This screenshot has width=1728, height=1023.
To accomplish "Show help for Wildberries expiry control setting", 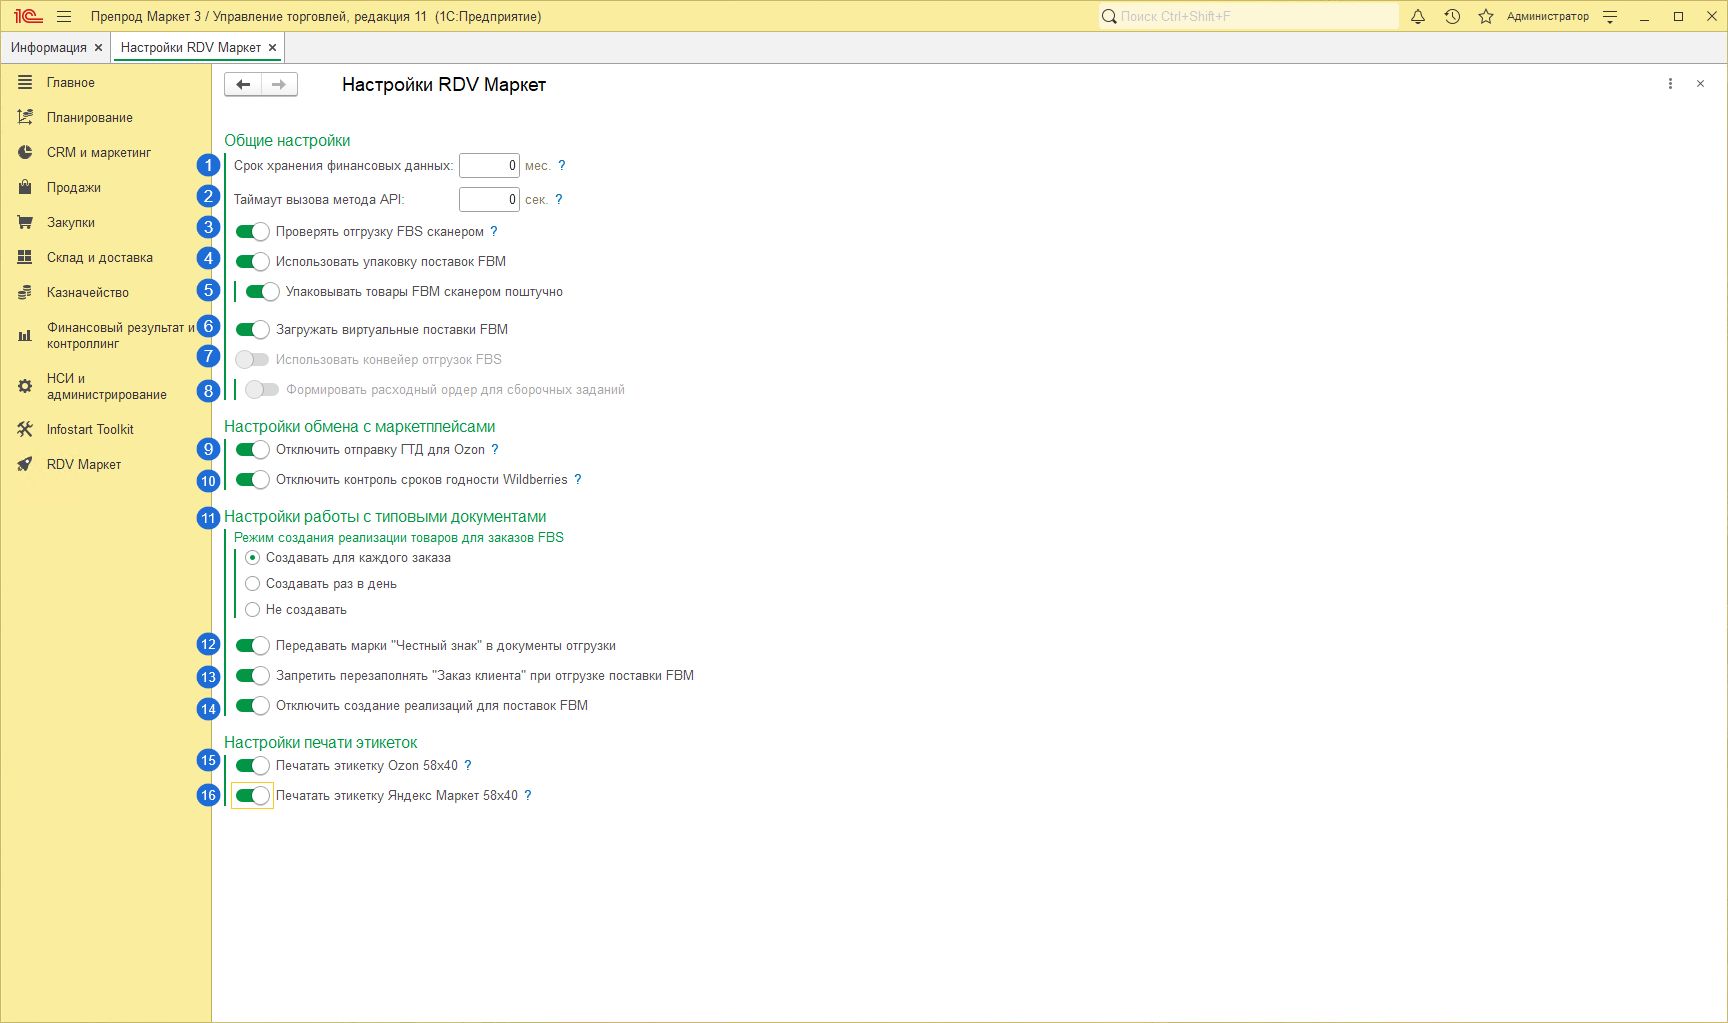I will (578, 480).
